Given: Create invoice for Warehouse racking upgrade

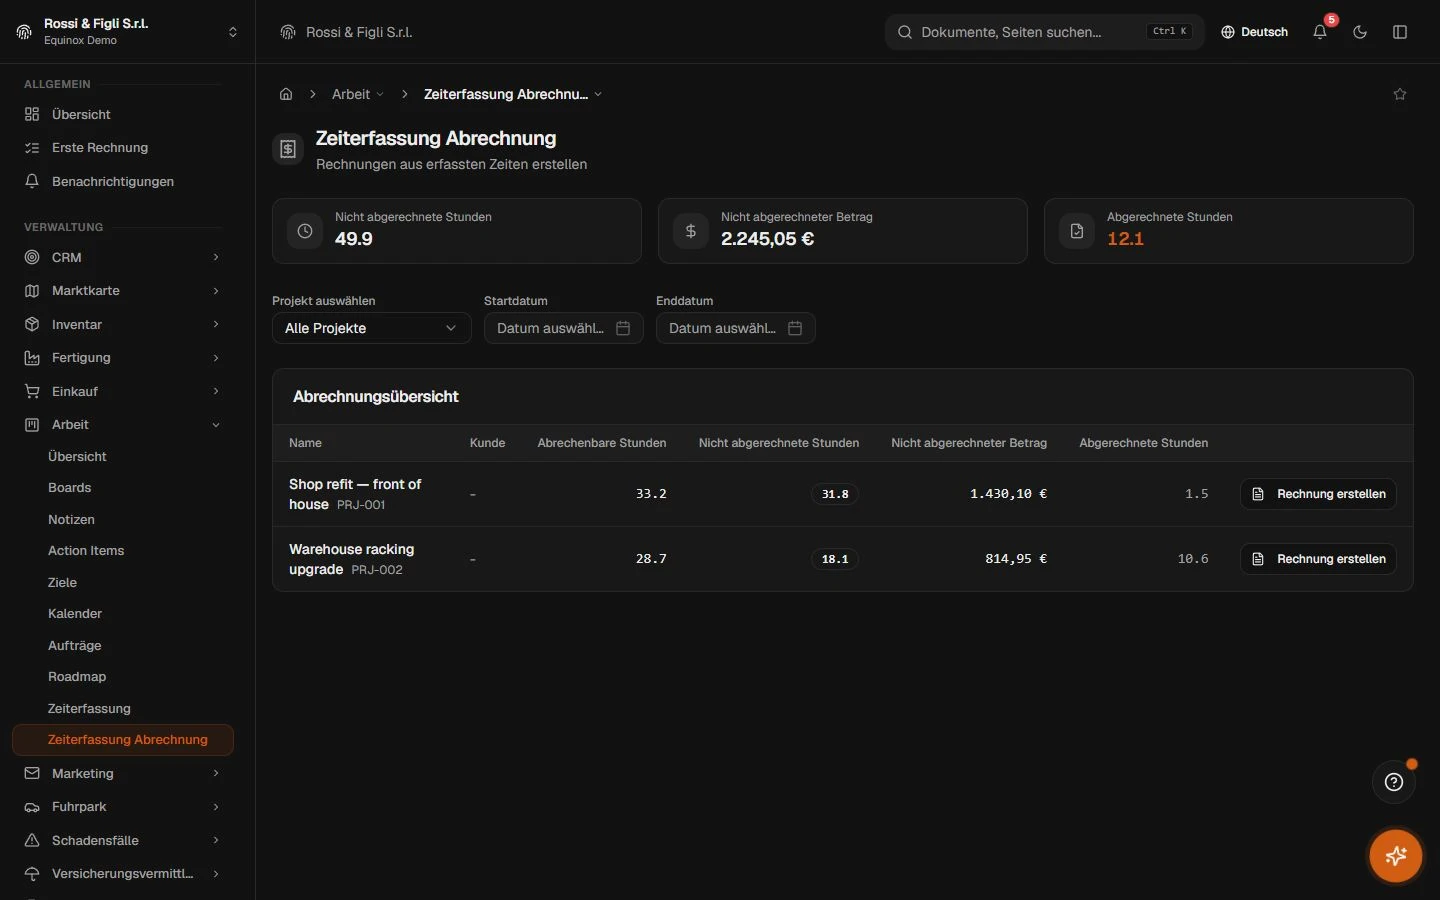Looking at the screenshot, I should [x=1318, y=559].
